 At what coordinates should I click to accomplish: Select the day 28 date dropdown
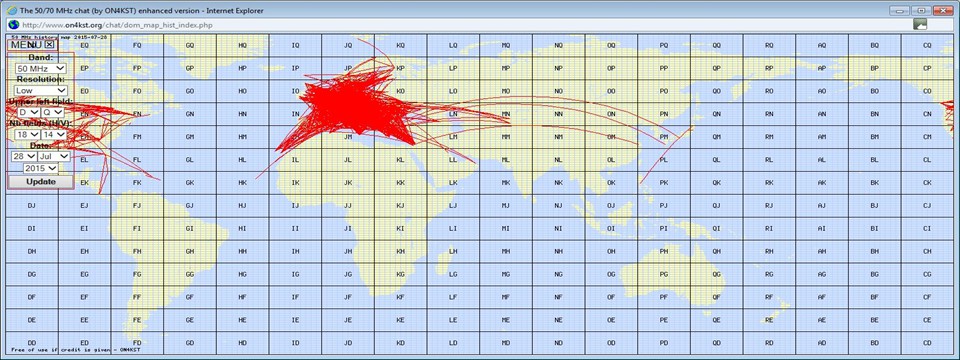click(x=24, y=156)
